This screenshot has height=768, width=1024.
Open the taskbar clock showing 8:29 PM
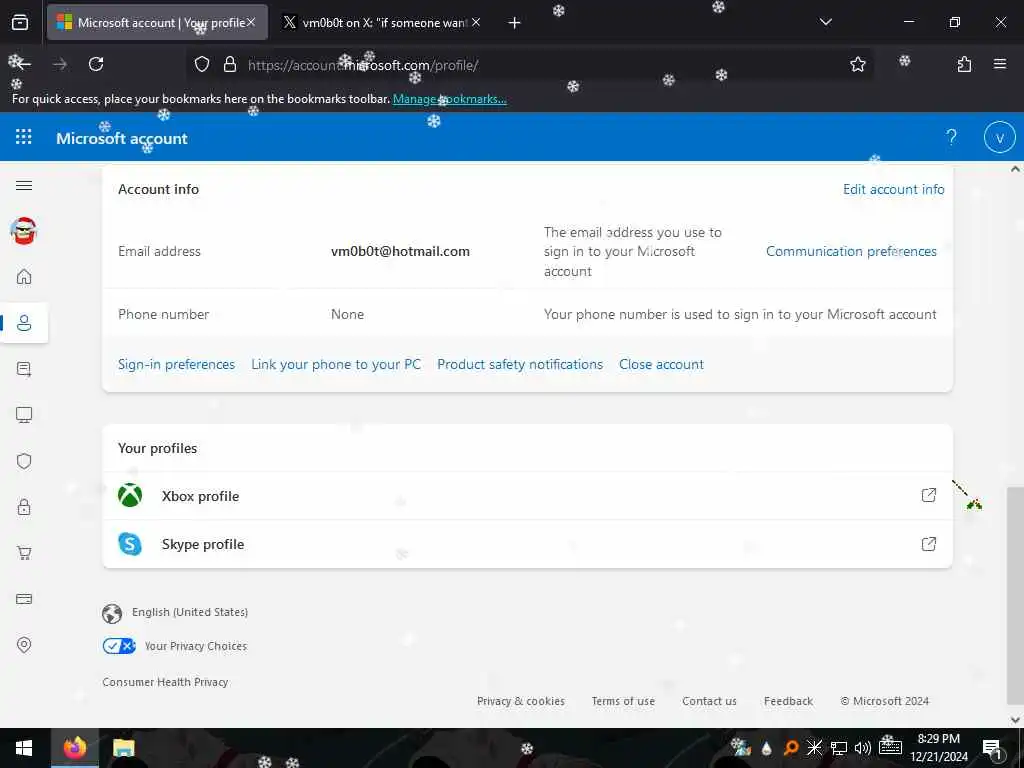coord(939,748)
